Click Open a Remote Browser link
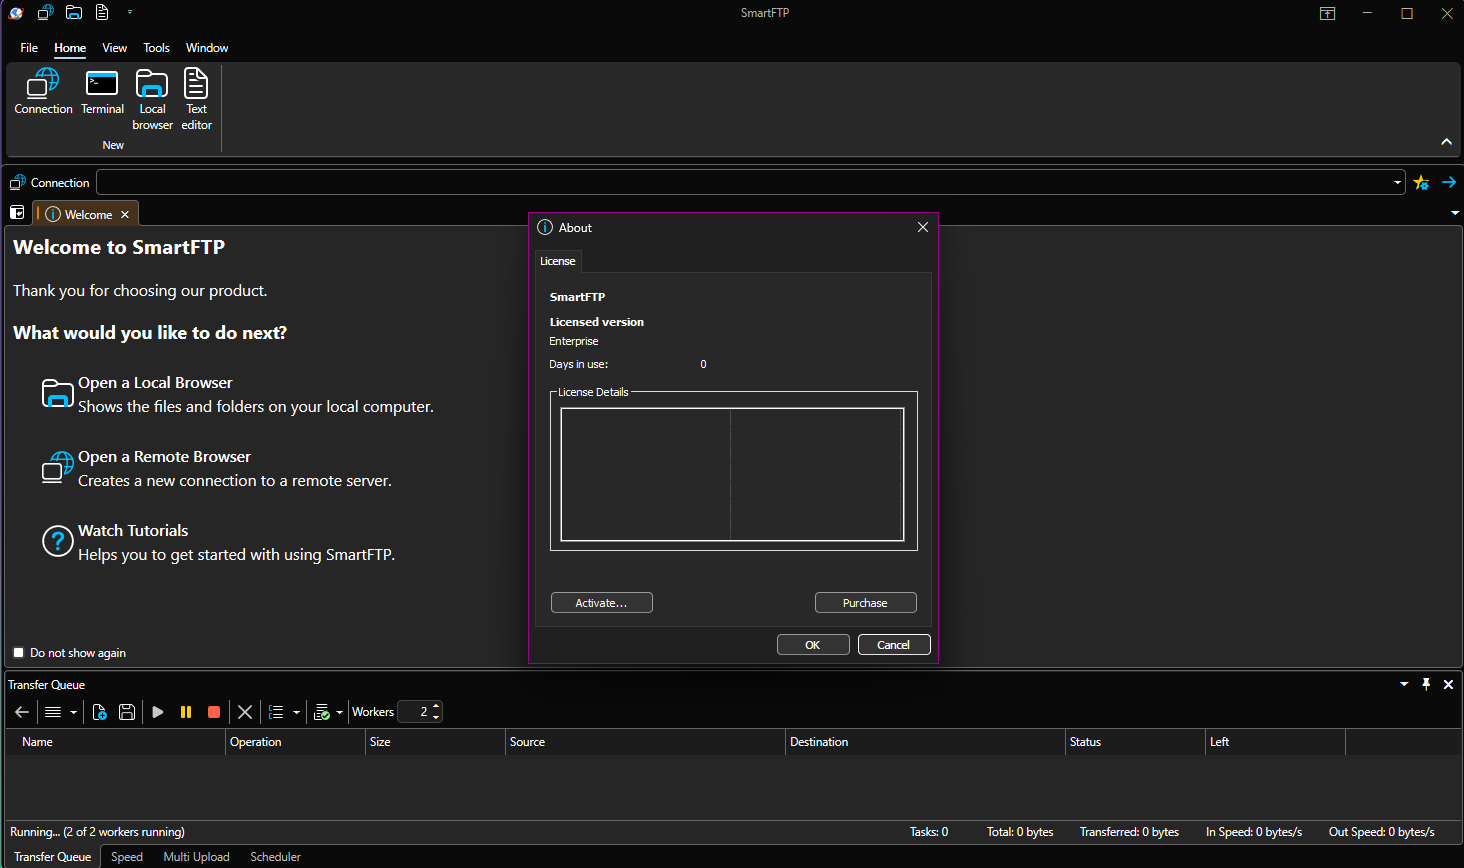 tap(164, 457)
